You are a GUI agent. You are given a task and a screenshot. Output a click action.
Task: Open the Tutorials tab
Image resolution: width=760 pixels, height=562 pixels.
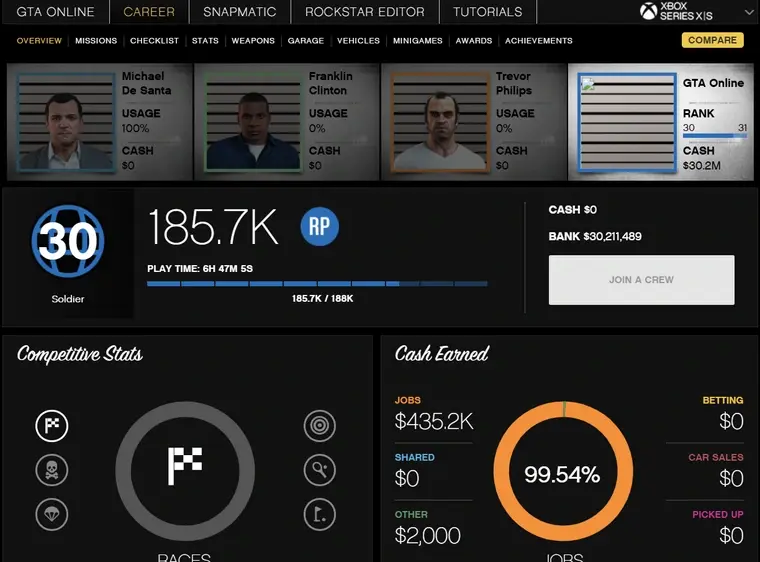click(488, 12)
